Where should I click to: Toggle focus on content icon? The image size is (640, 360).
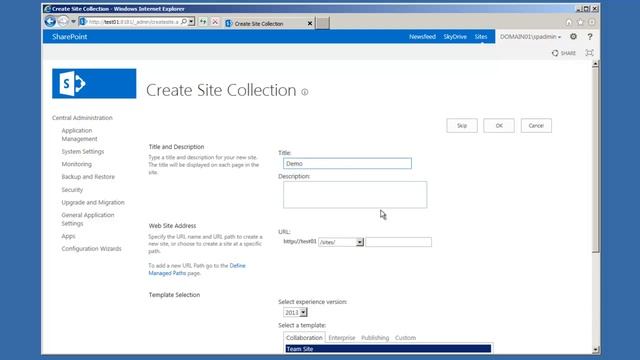pyautogui.click(x=589, y=53)
